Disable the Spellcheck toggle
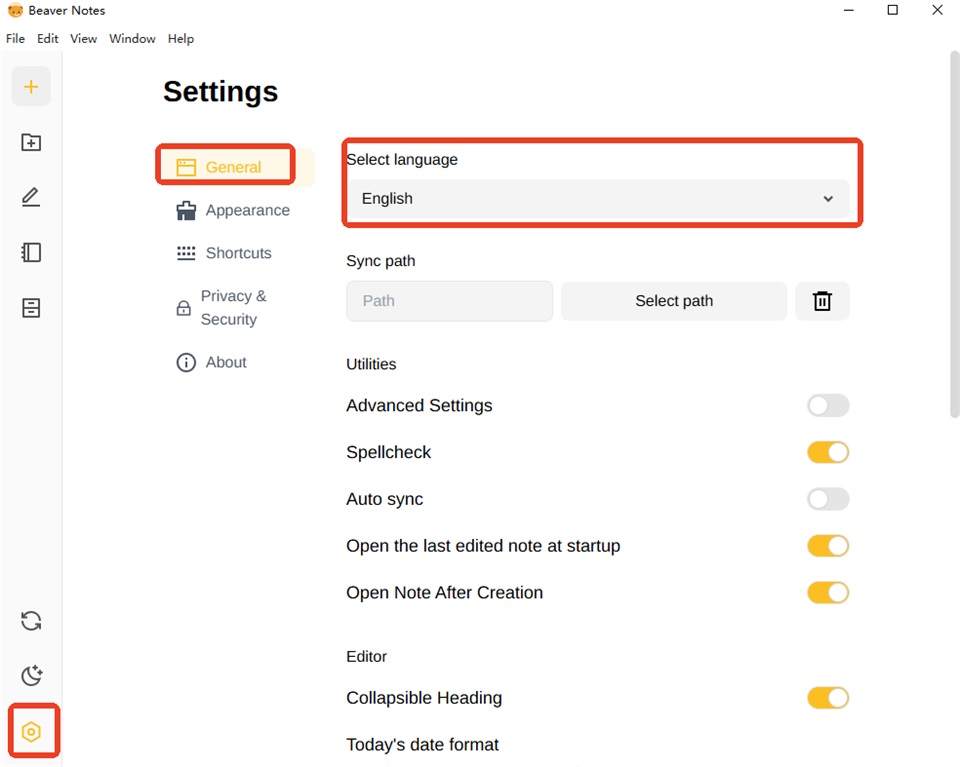 (828, 452)
